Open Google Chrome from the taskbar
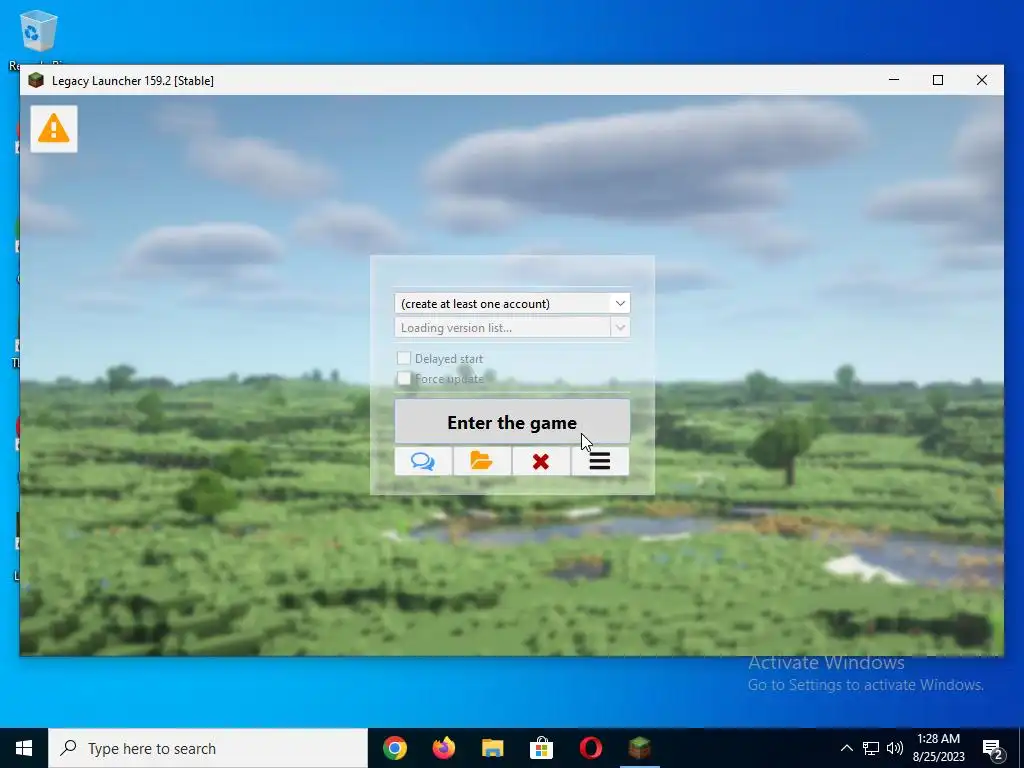The width and height of the screenshot is (1024, 768). [x=395, y=748]
